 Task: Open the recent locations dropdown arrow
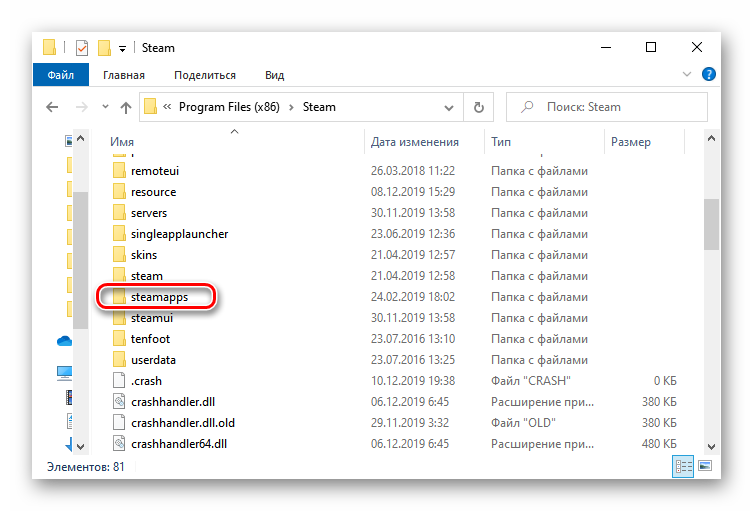105,107
